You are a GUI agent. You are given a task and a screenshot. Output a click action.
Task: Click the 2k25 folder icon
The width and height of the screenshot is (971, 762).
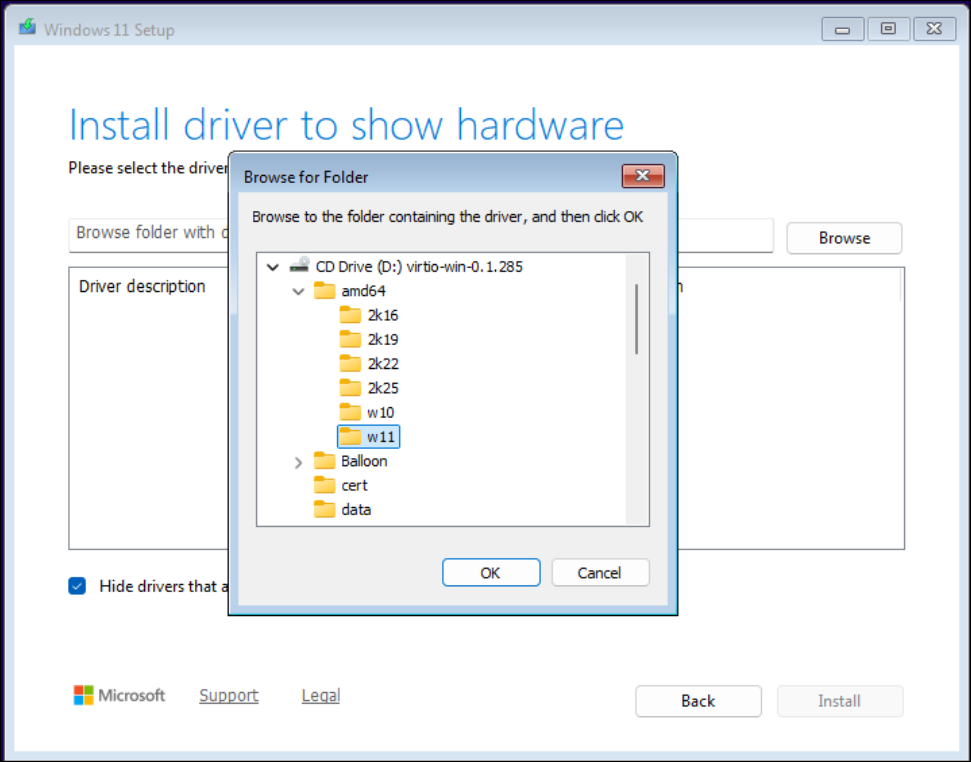[350, 388]
